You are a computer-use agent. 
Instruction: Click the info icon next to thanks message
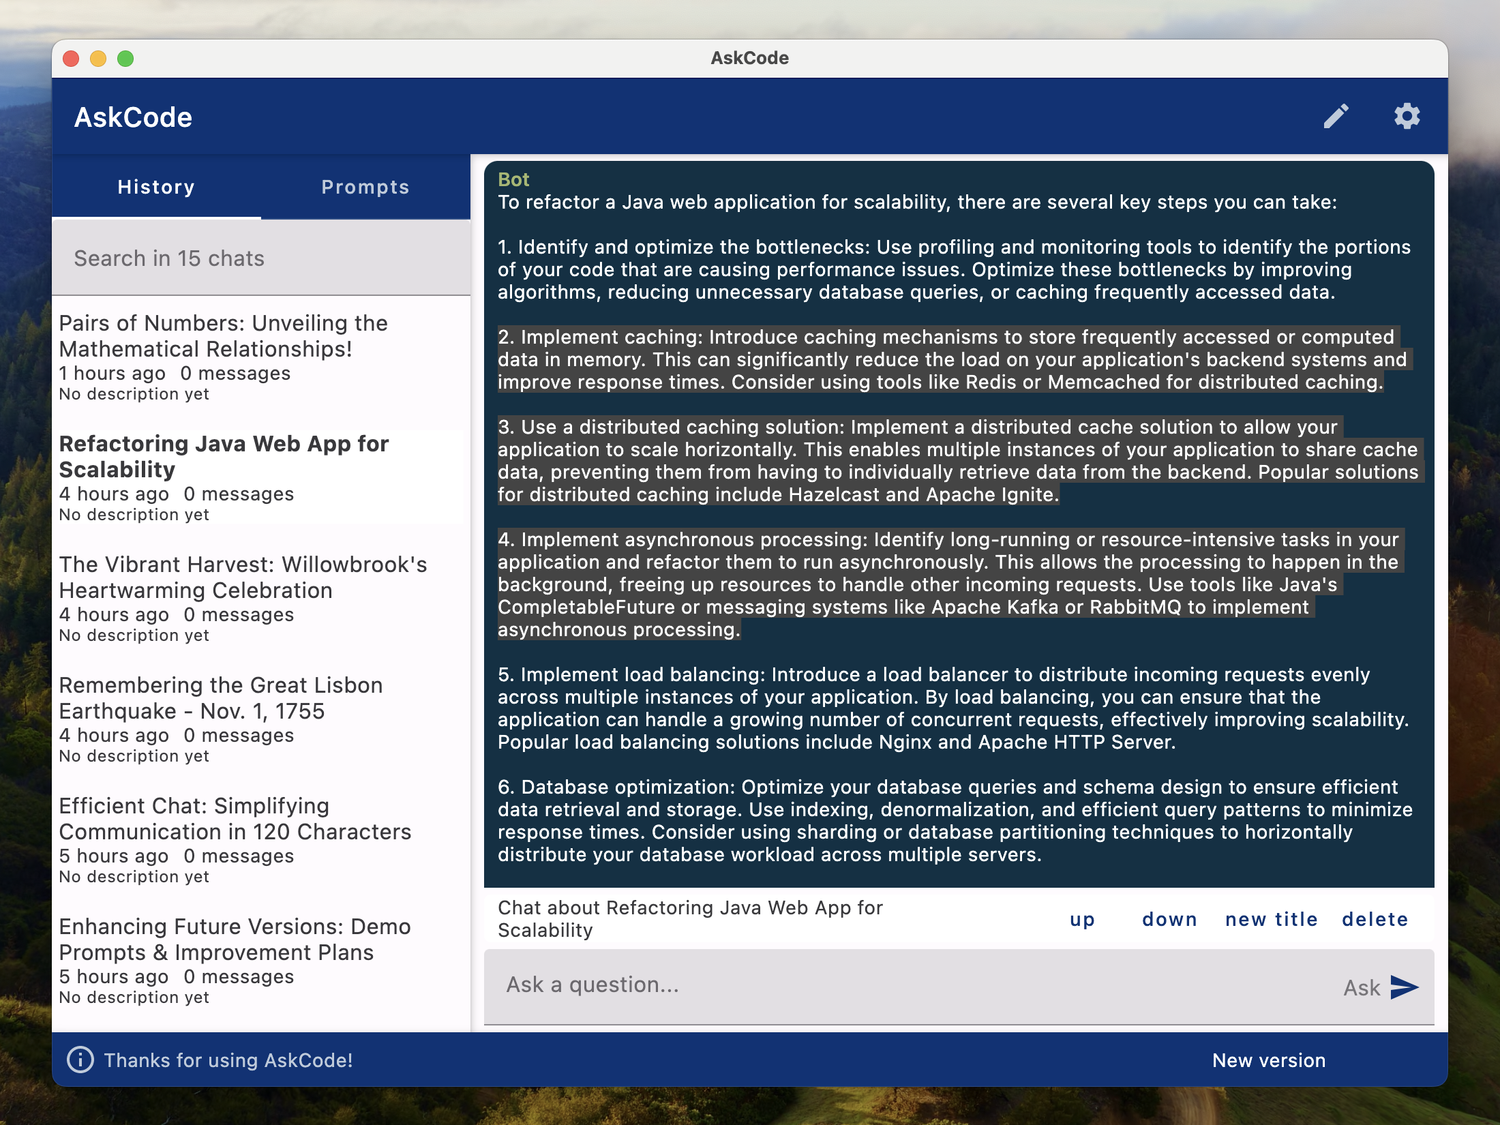coord(80,1060)
